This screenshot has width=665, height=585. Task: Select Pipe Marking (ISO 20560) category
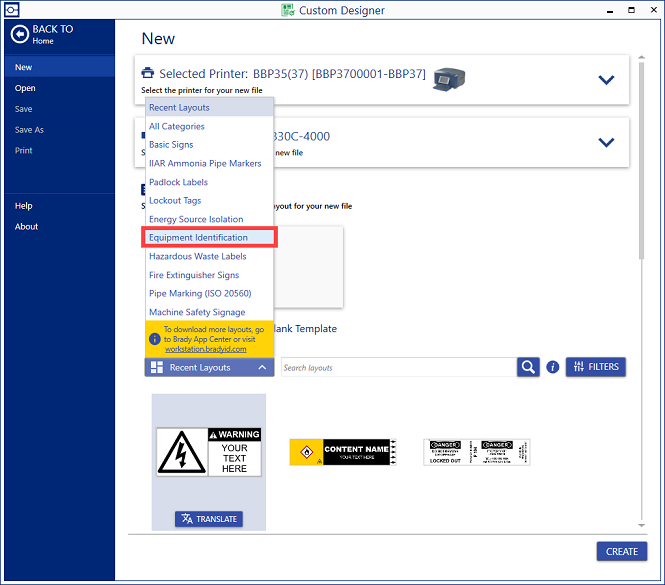(x=210, y=293)
